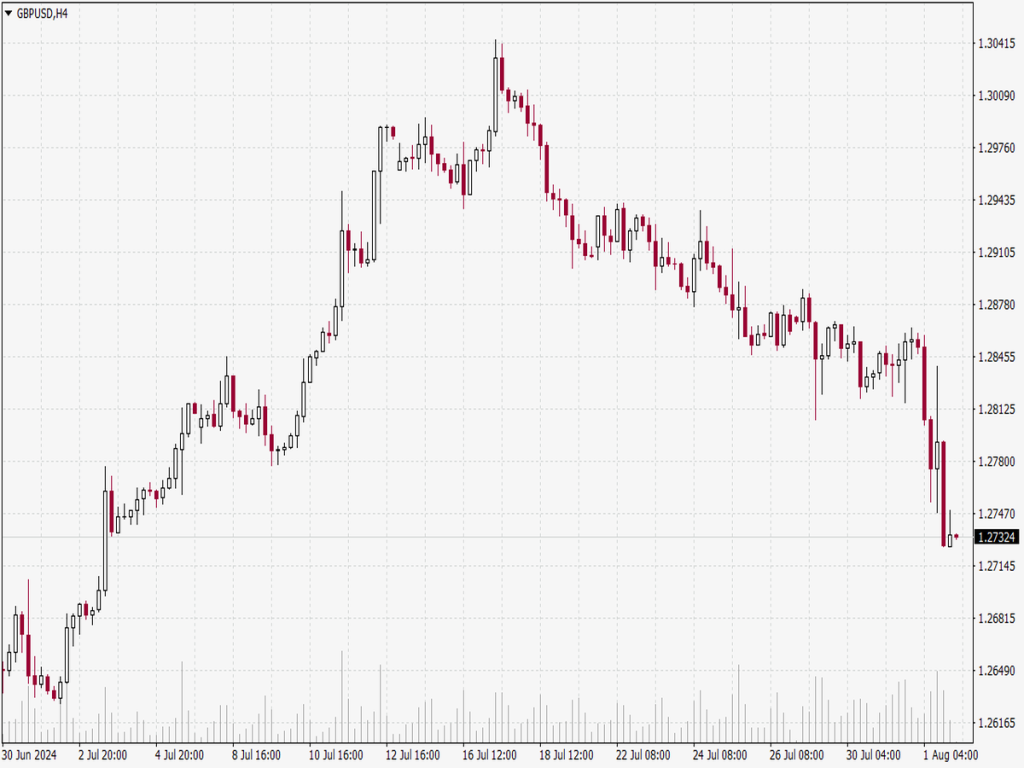The height and width of the screenshot is (768, 1024).
Task: Click the highlighted price box on right scale
Action: point(995,537)
